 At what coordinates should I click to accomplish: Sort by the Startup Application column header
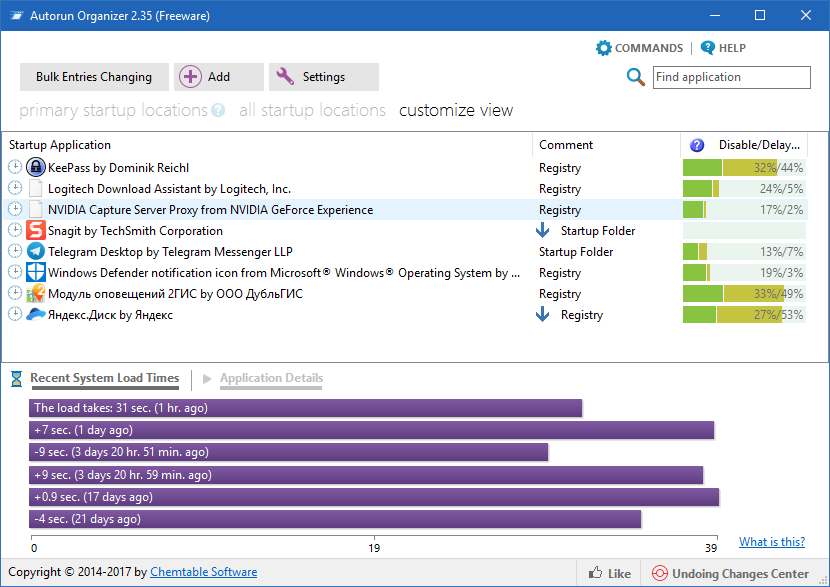coord(267,145)
